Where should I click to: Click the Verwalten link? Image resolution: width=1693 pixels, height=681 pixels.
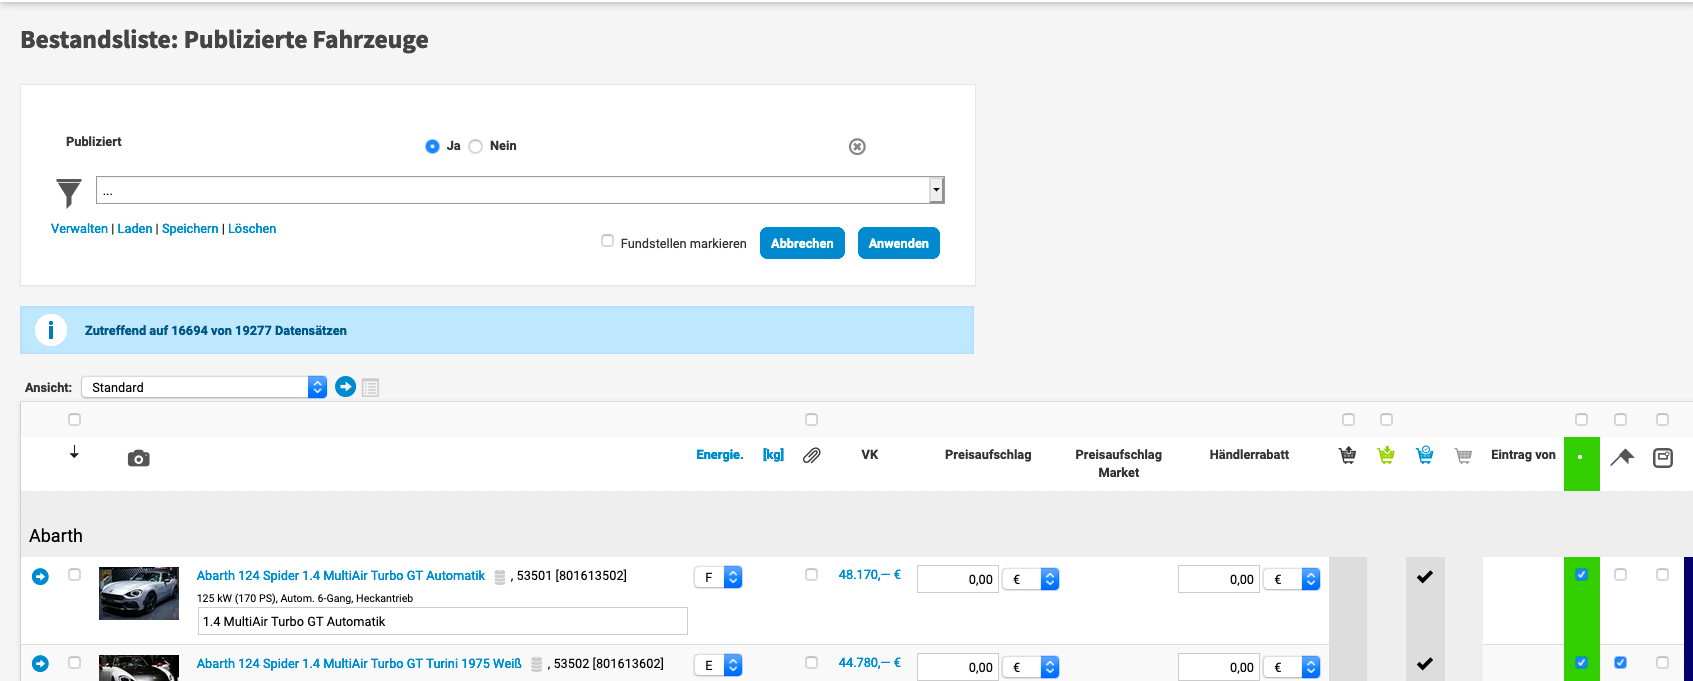pyautogui.click(x=79, y=229)
